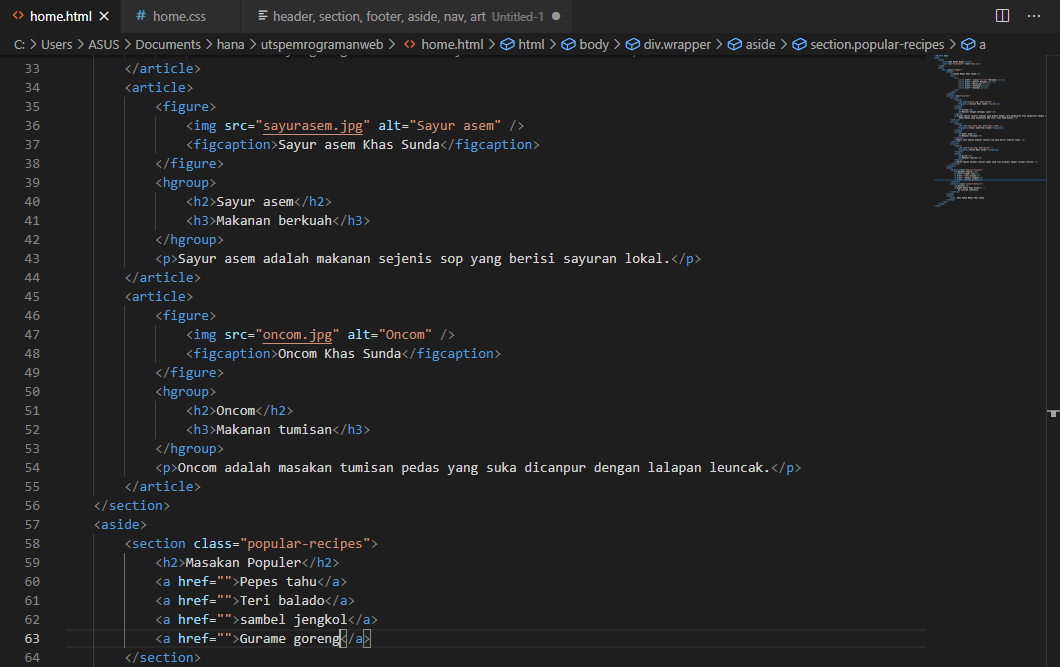
Task: Select the body symbol breadcrumb
Action: 585,45
